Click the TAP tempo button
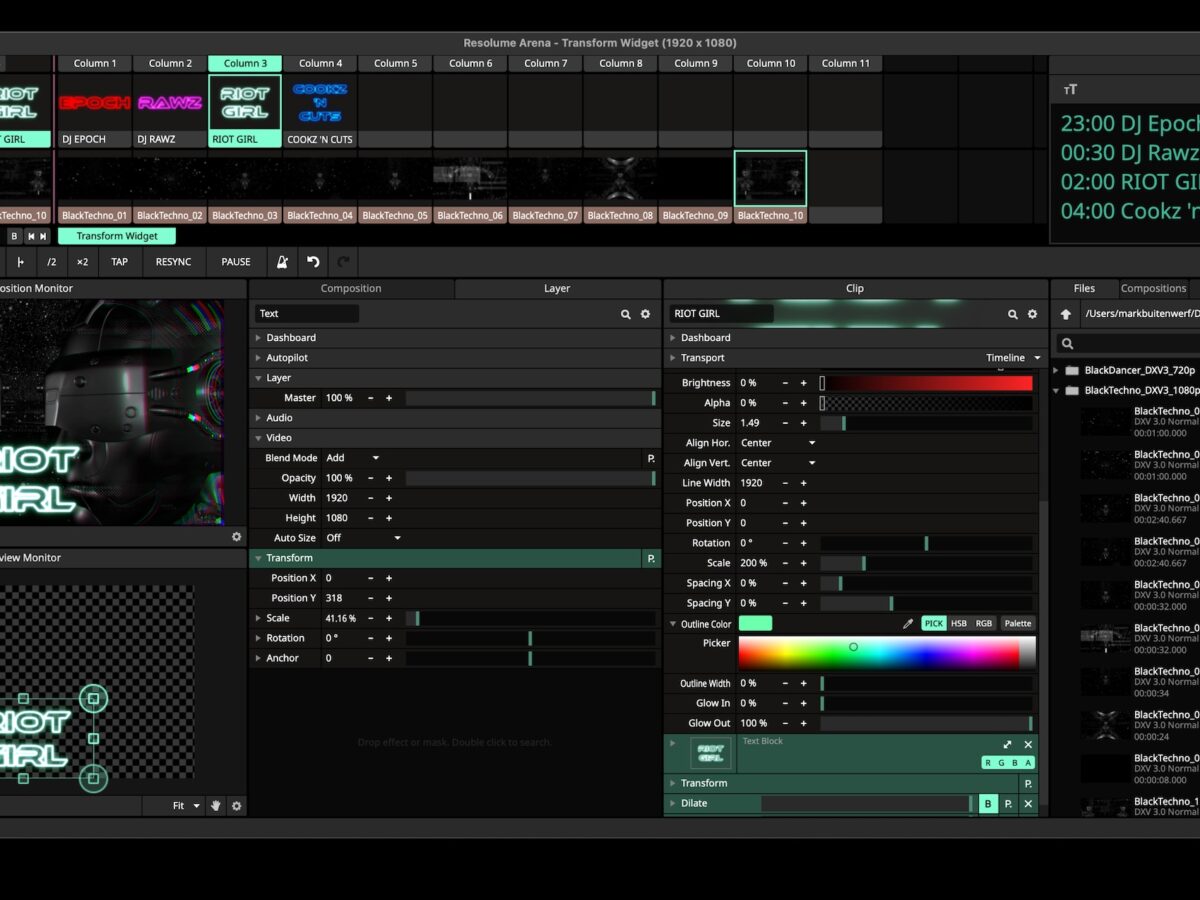This screenshot has width=1200, height=900. 119,262
